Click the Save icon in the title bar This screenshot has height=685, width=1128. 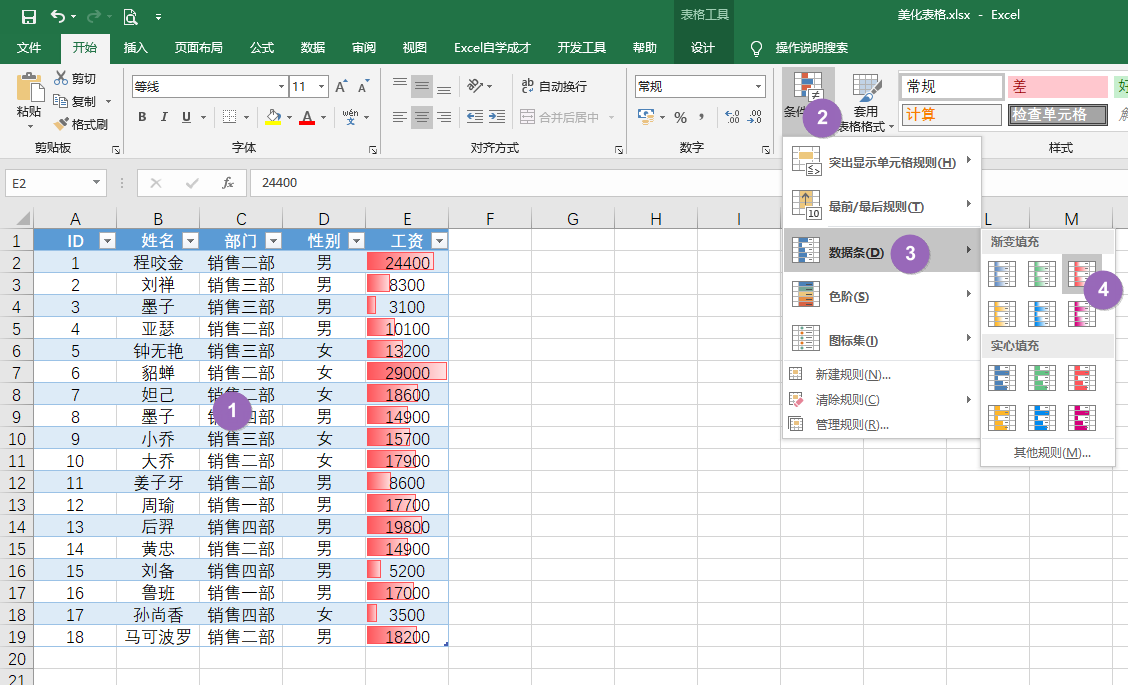click(29, 16)
